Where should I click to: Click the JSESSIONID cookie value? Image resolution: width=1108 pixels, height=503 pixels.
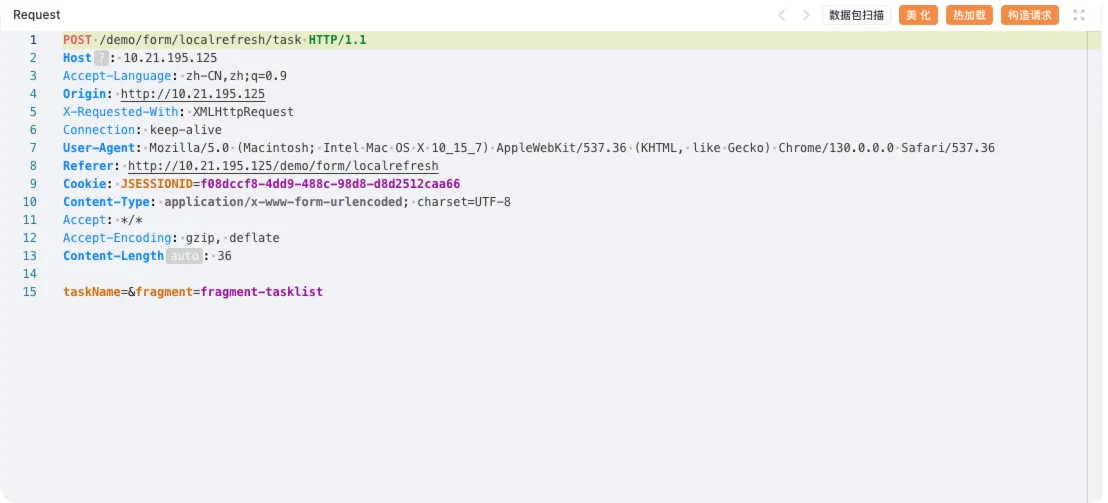click(331, 184)
